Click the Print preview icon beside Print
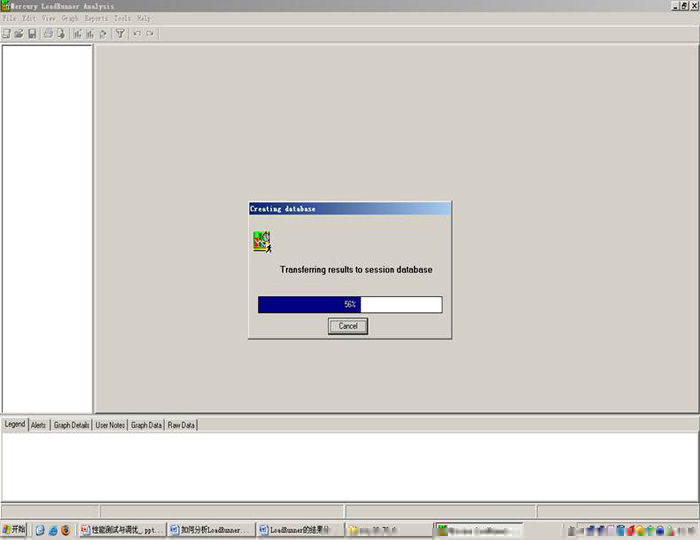 (x=61, y=33)
